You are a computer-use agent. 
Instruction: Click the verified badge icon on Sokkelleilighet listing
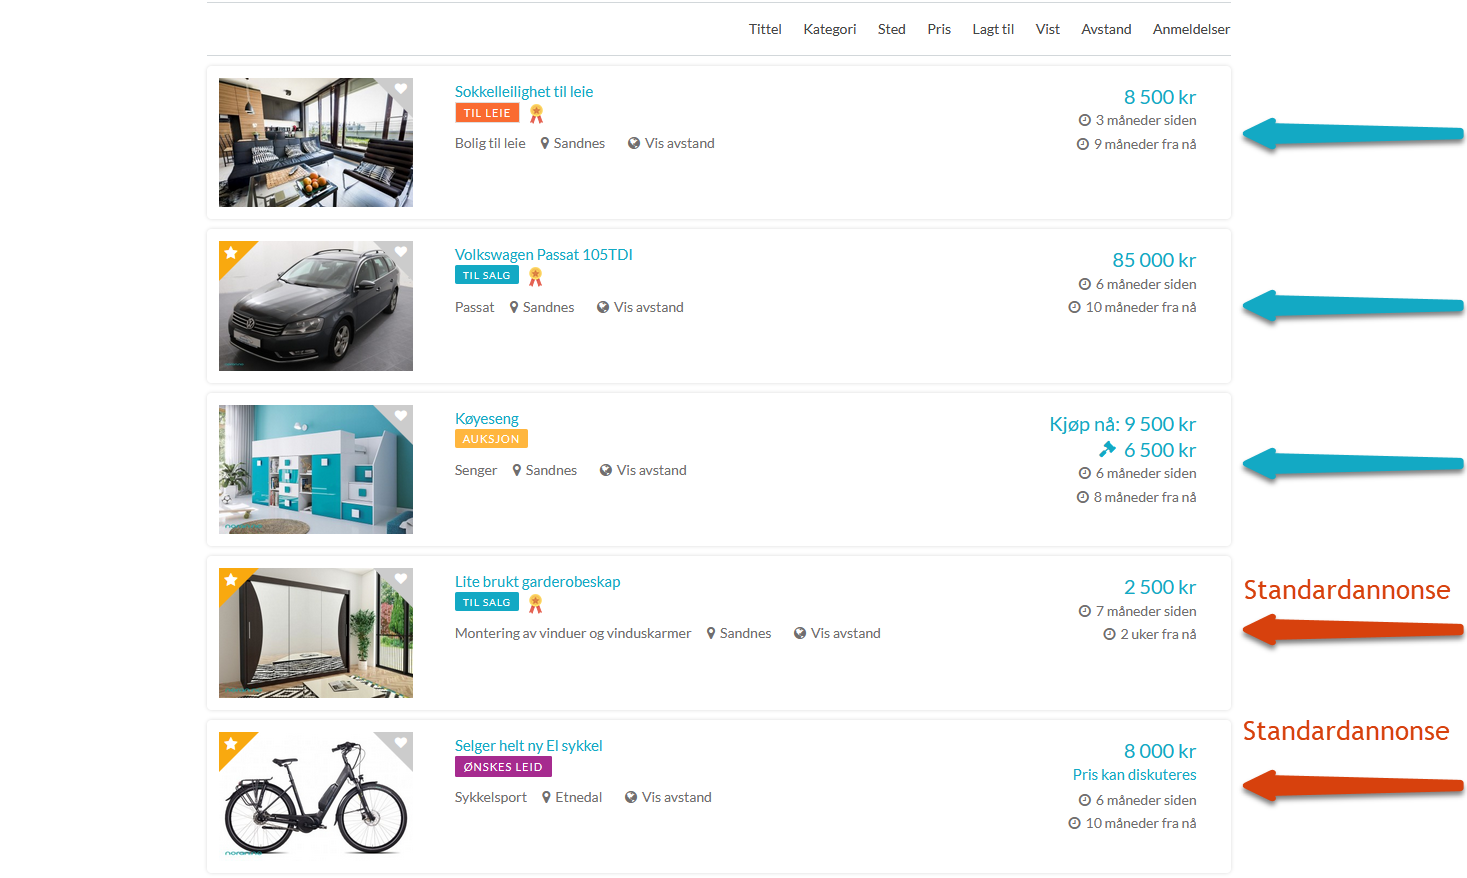(x=536, y=113)
